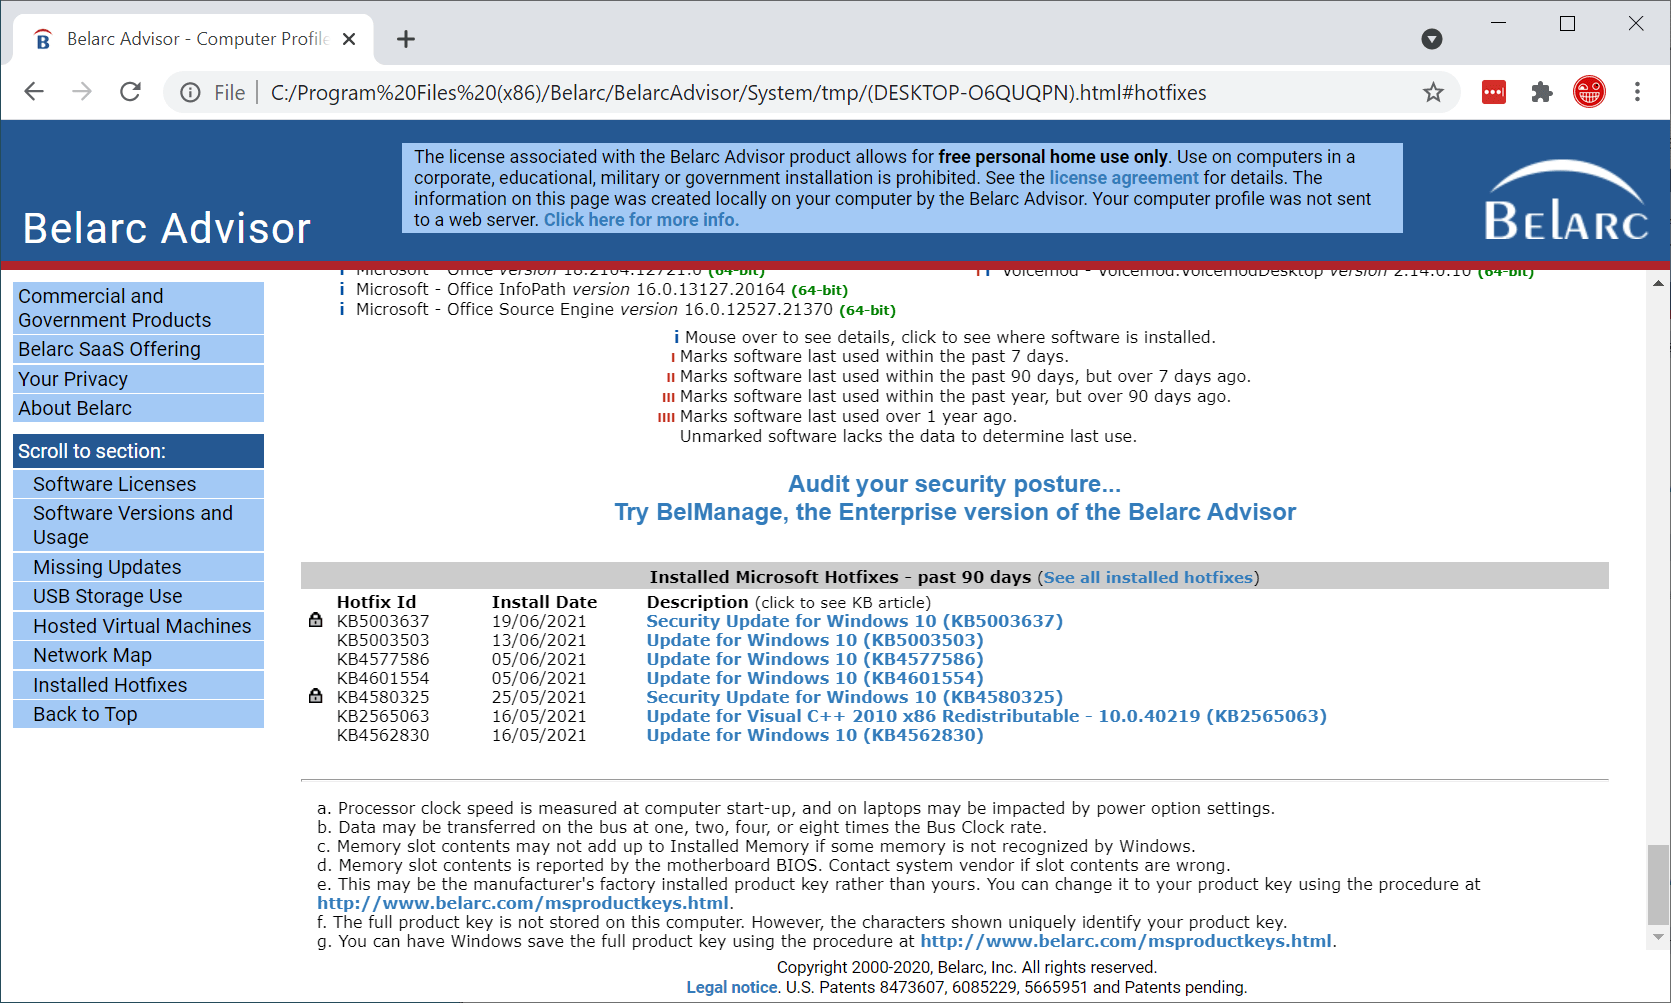This screenshot has height=1003, width=1671.
Task: Click Back to Top in sidebar
Action: pyautogui.click(x=138, y=714)
